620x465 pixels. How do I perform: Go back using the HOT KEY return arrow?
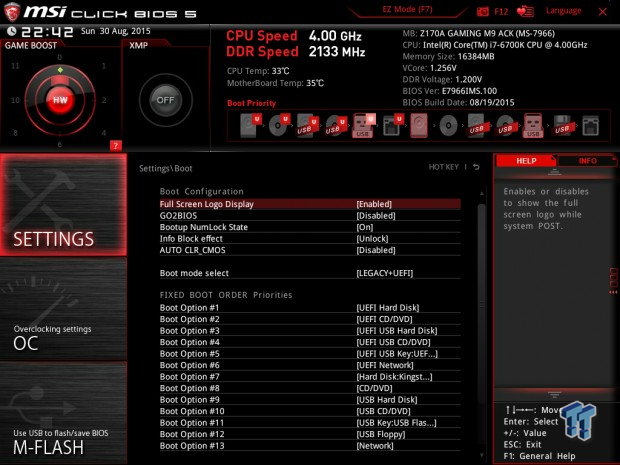click(476, 167)
